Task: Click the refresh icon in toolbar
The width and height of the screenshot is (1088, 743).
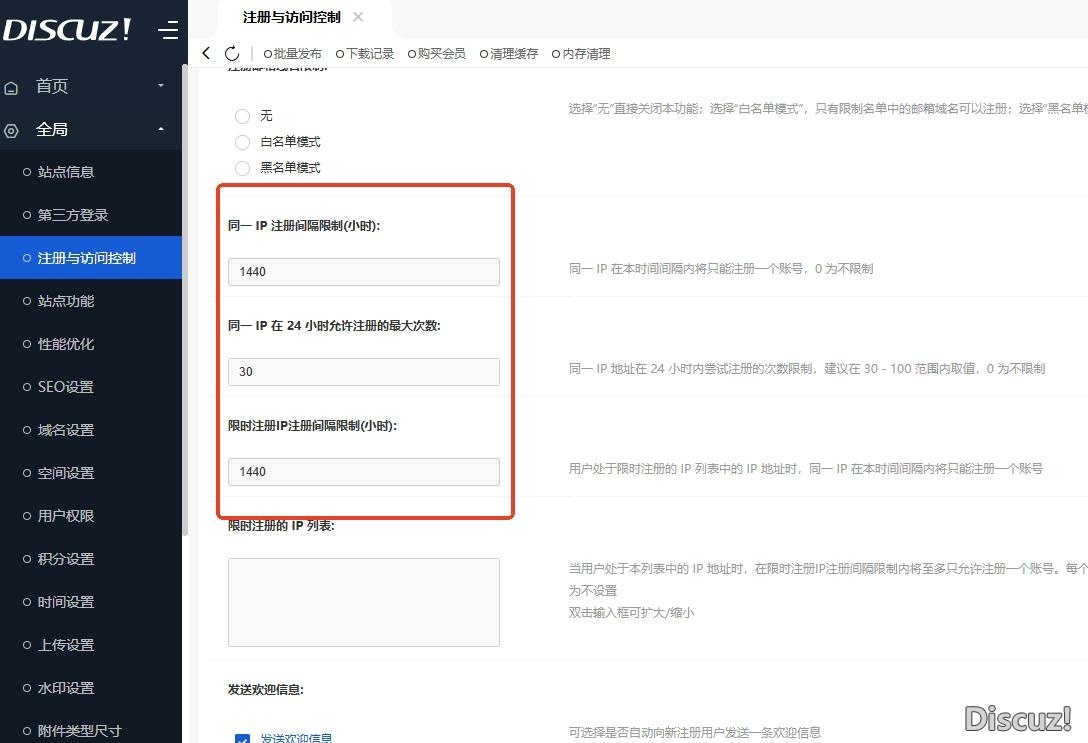Action: point(232,54)
